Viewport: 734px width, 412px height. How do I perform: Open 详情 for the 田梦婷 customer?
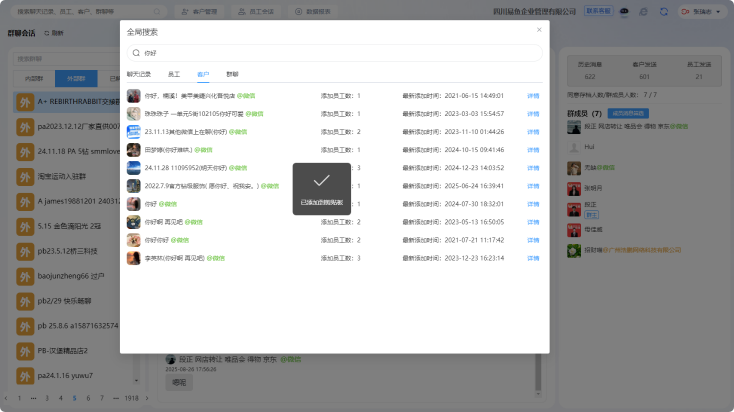(x=533, y=150)
